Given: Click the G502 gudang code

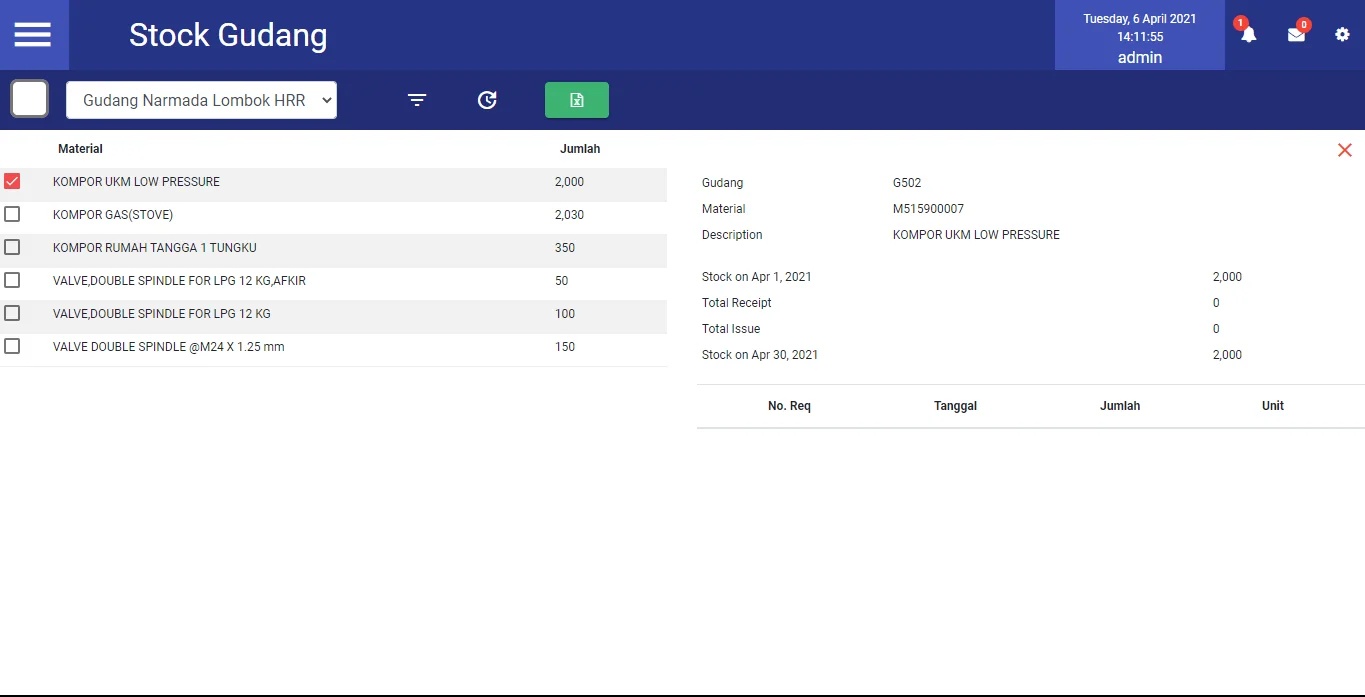Looking at the screenshot, I should (x=907, y=183).
